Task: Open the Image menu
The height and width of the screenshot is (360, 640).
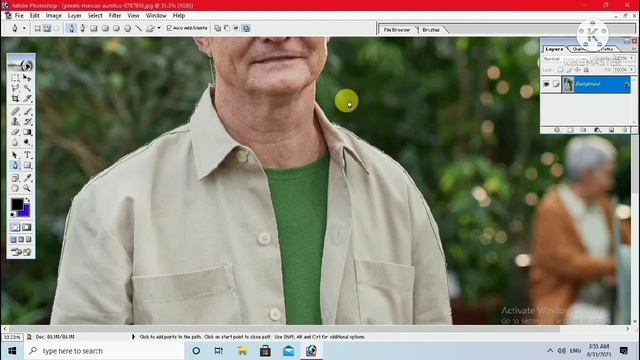Action: coord(53,16)
